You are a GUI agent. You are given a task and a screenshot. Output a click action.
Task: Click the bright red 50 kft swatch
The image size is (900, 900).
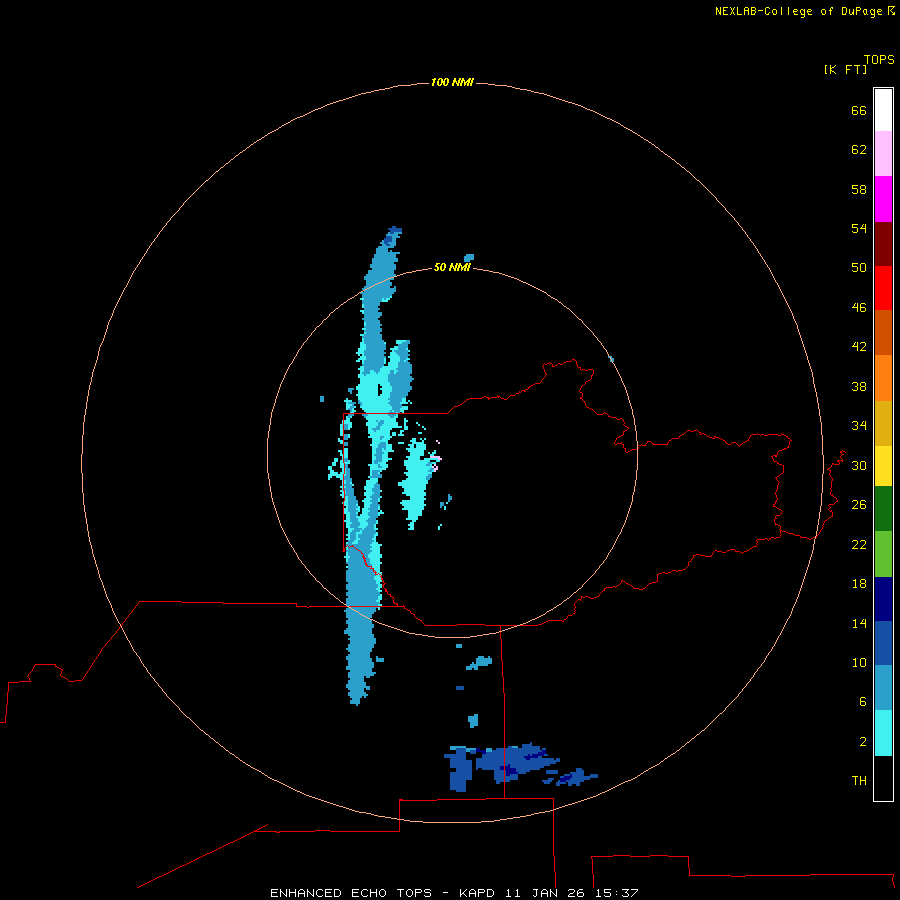click(x=883, y=288)
